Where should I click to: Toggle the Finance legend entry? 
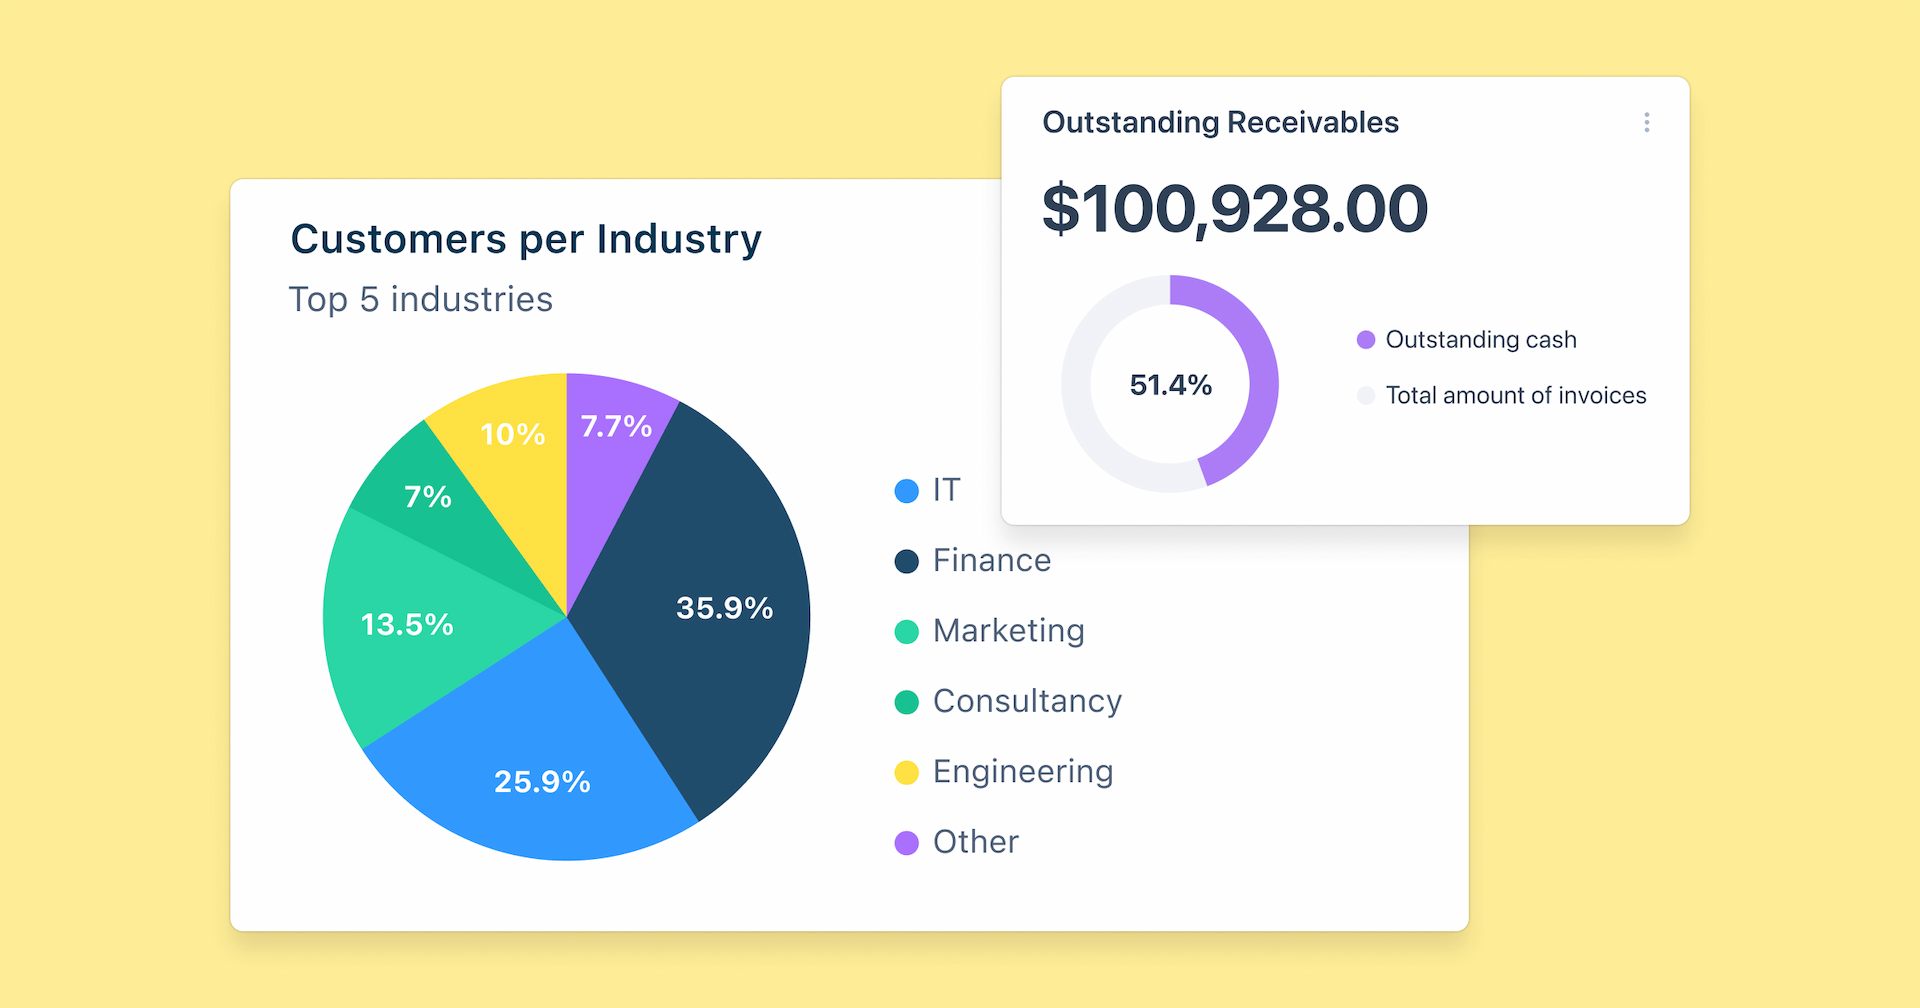pyautogui.click(x=990, y=561)
